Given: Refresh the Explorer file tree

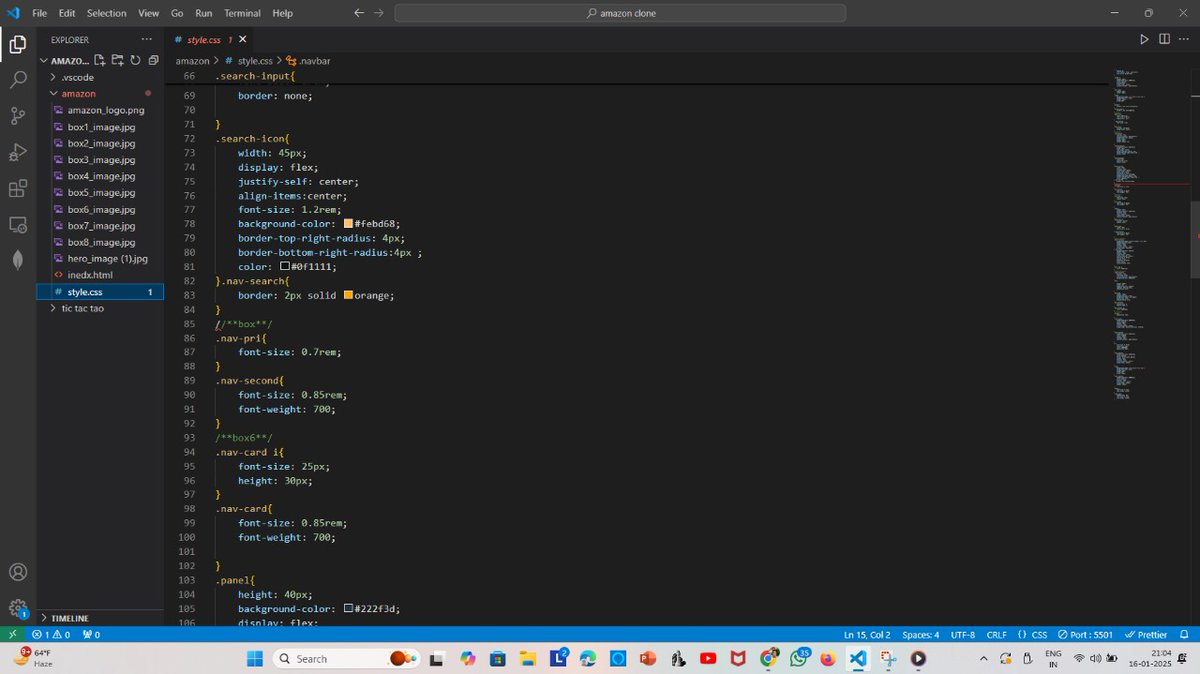Looking at the screenshot, I should coord(135,60).
